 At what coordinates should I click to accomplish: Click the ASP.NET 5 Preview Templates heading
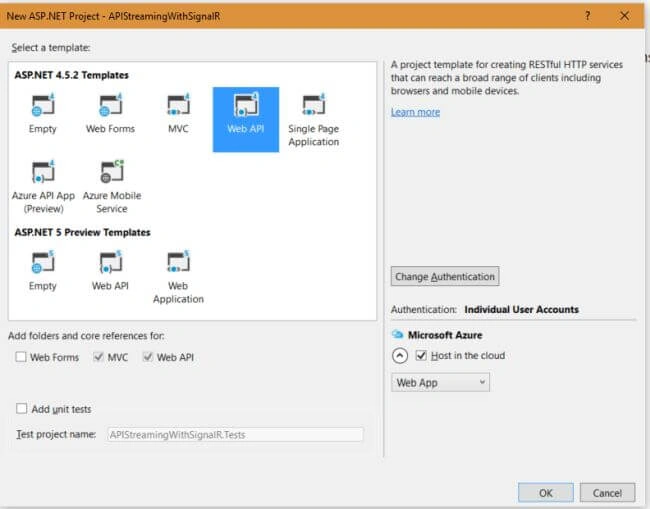[82, 232]
